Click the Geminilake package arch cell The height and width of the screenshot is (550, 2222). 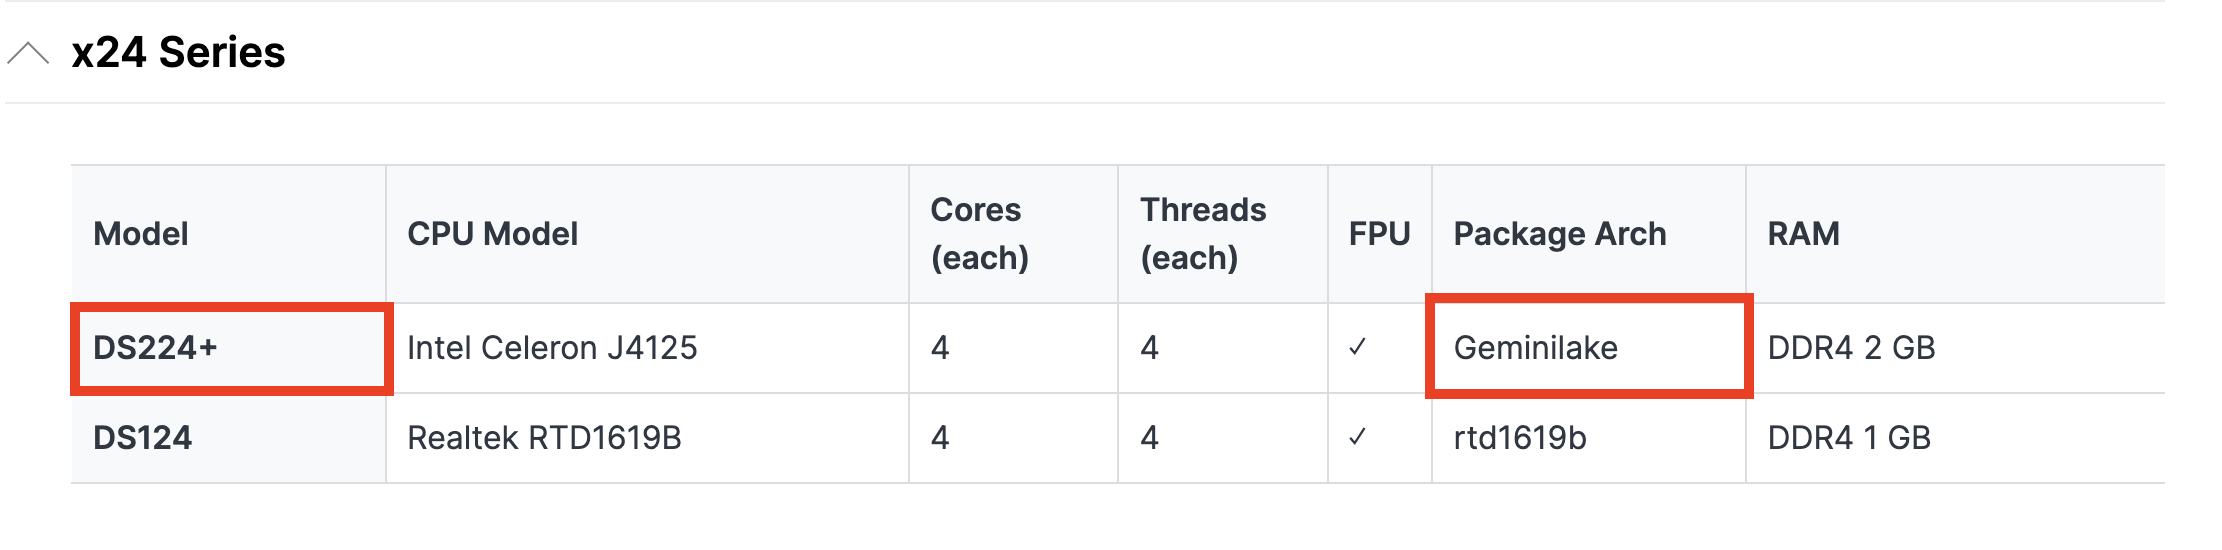[x=1535, y=348]
